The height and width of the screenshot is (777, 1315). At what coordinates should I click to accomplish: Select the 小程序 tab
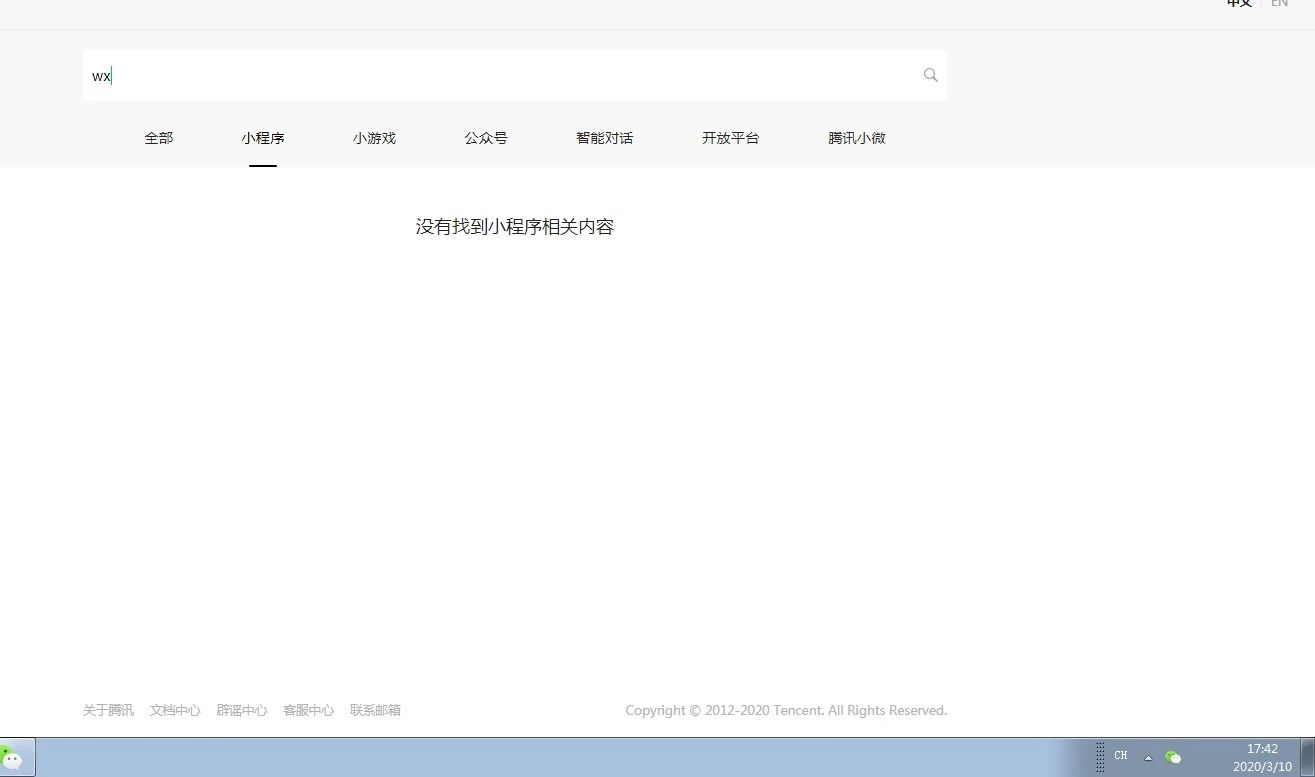[x=263, y=138]
